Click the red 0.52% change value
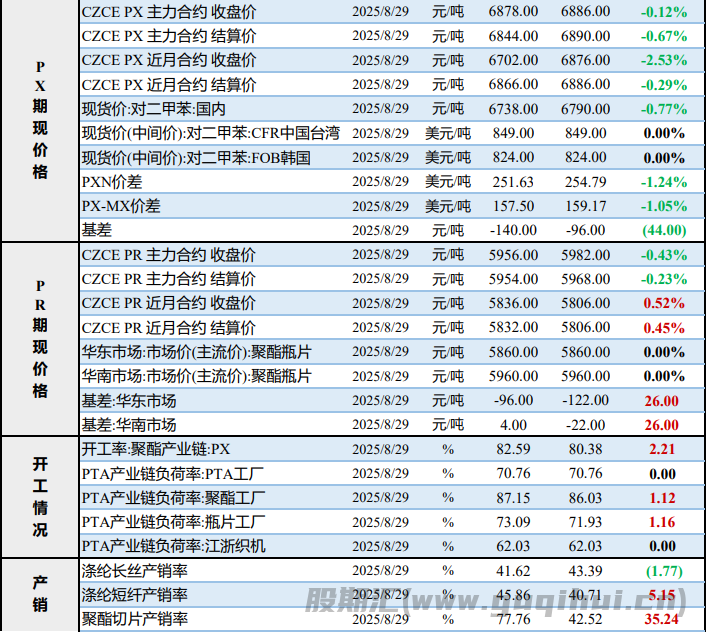706x632 pixels. (664, 303)
